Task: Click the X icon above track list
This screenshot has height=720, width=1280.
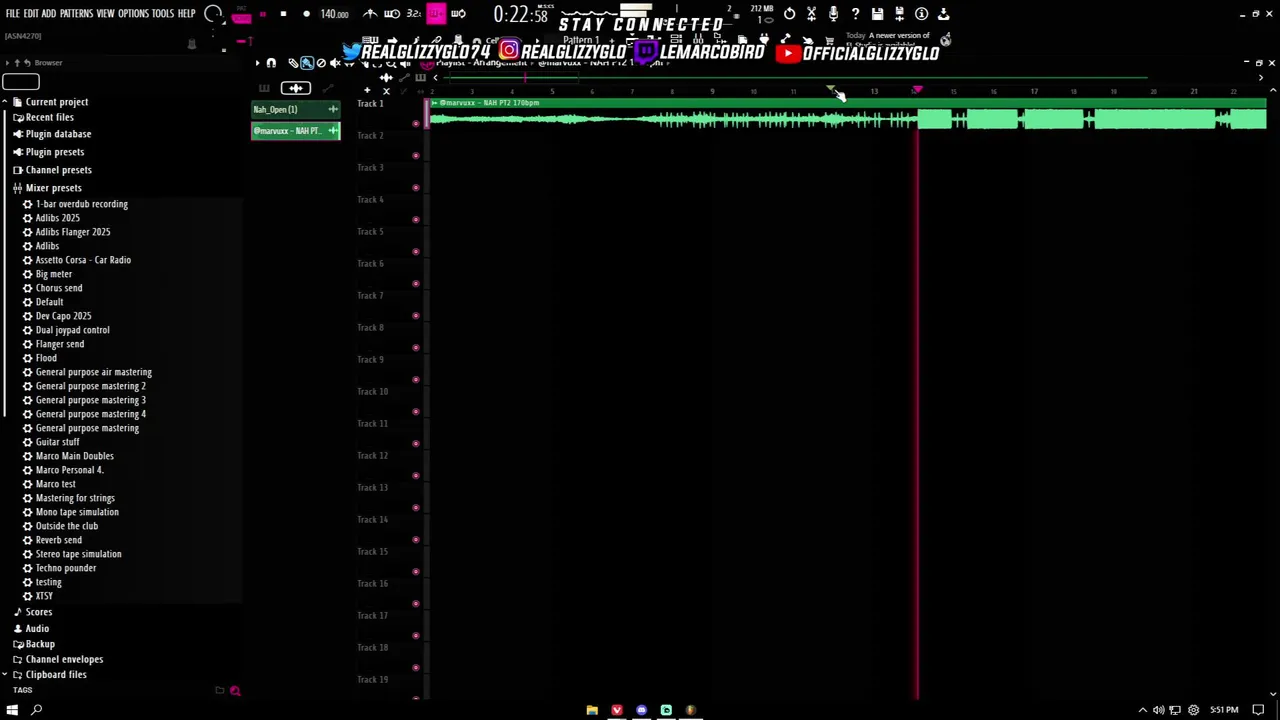Action: [386, 91]
